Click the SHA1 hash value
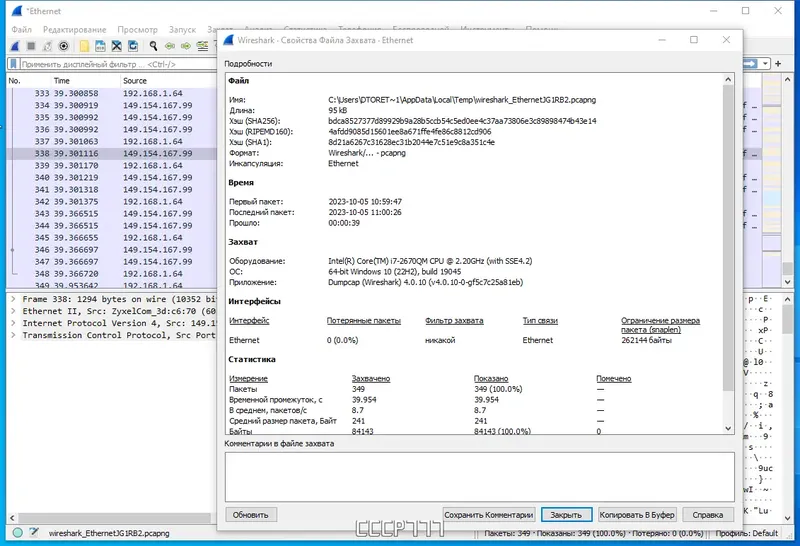This screenshot has width=800, height=546. point(411,142)
